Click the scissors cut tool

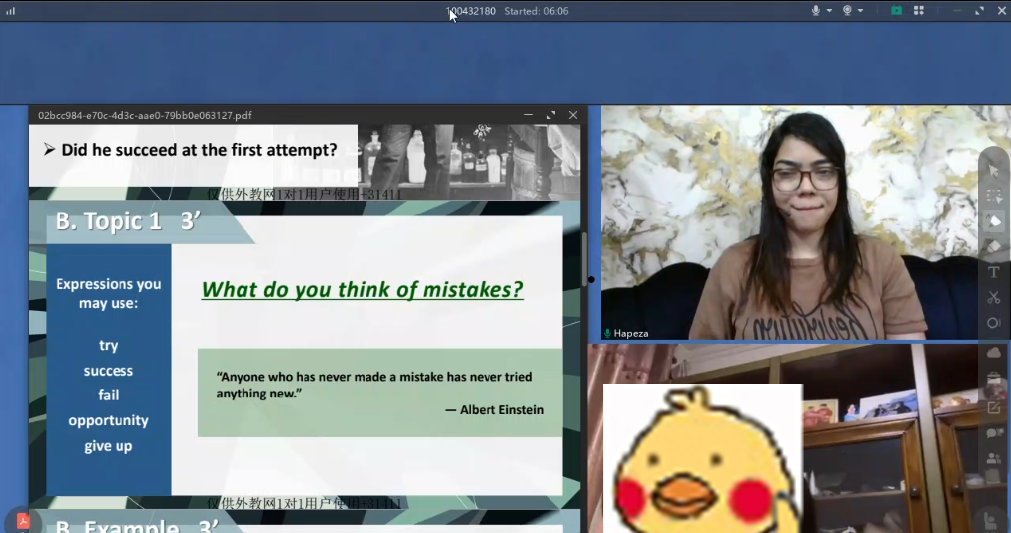[x=994, y=297]
